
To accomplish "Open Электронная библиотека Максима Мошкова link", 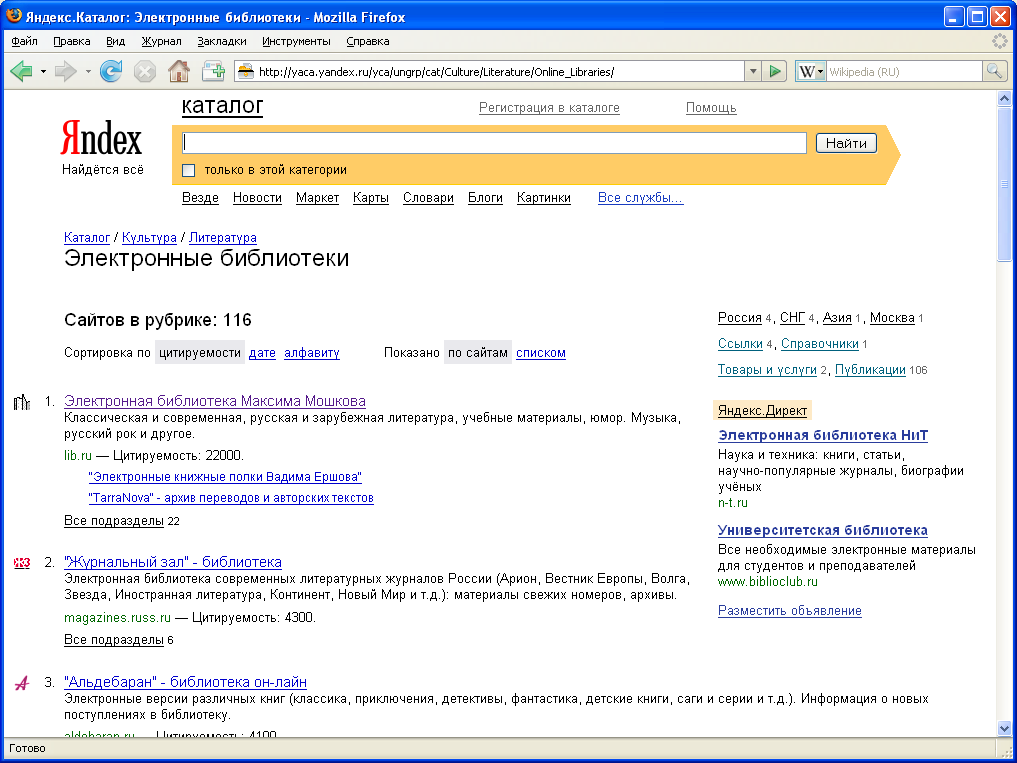I will coord(215,401).
